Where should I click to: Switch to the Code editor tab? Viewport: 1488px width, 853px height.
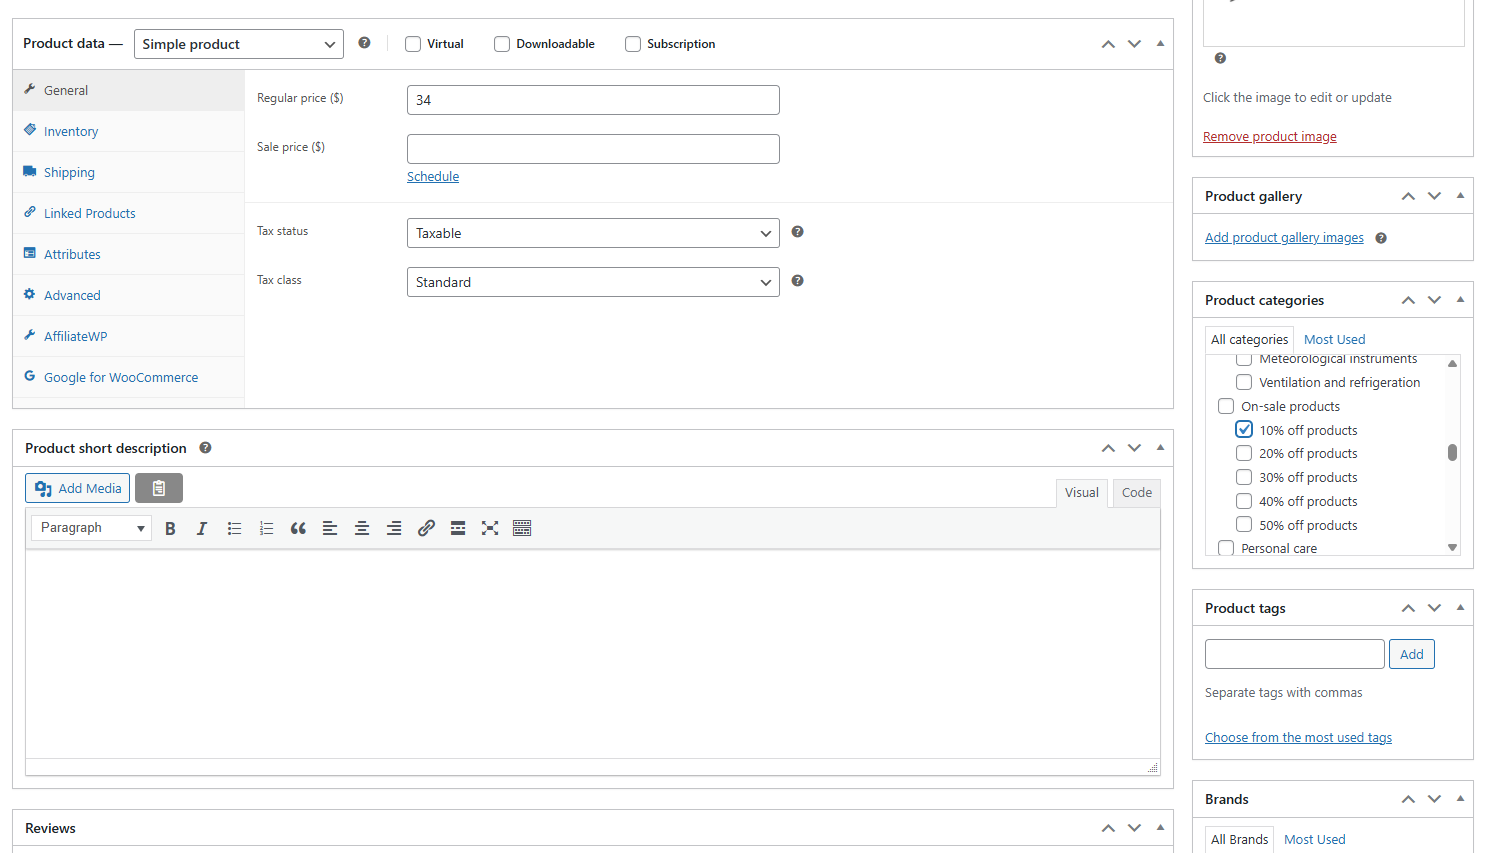1136,492
